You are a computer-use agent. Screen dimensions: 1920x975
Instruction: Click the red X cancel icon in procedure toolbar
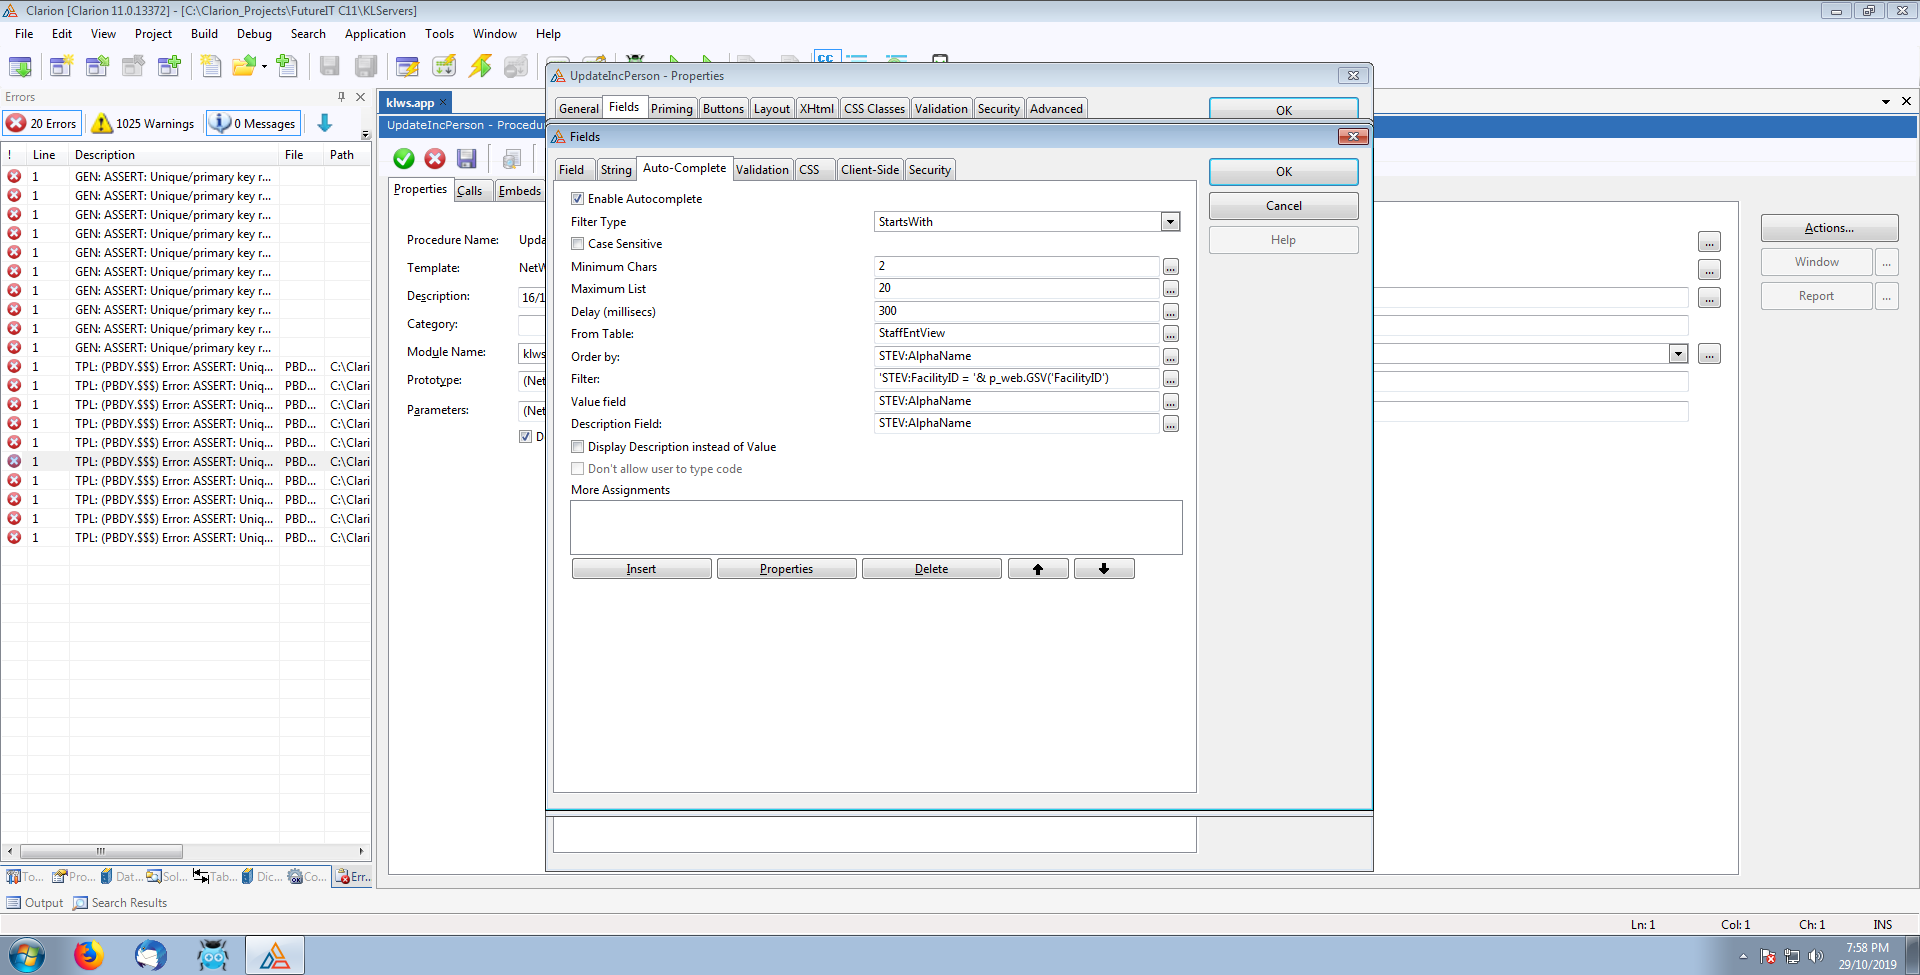pos(435,159)
